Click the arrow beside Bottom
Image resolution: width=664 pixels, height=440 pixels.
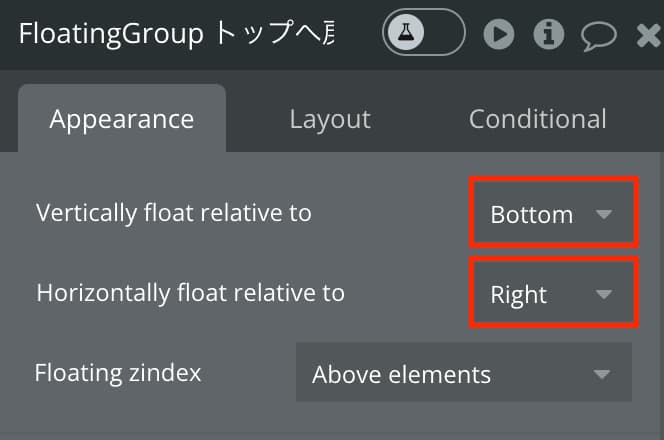[603, 214]
